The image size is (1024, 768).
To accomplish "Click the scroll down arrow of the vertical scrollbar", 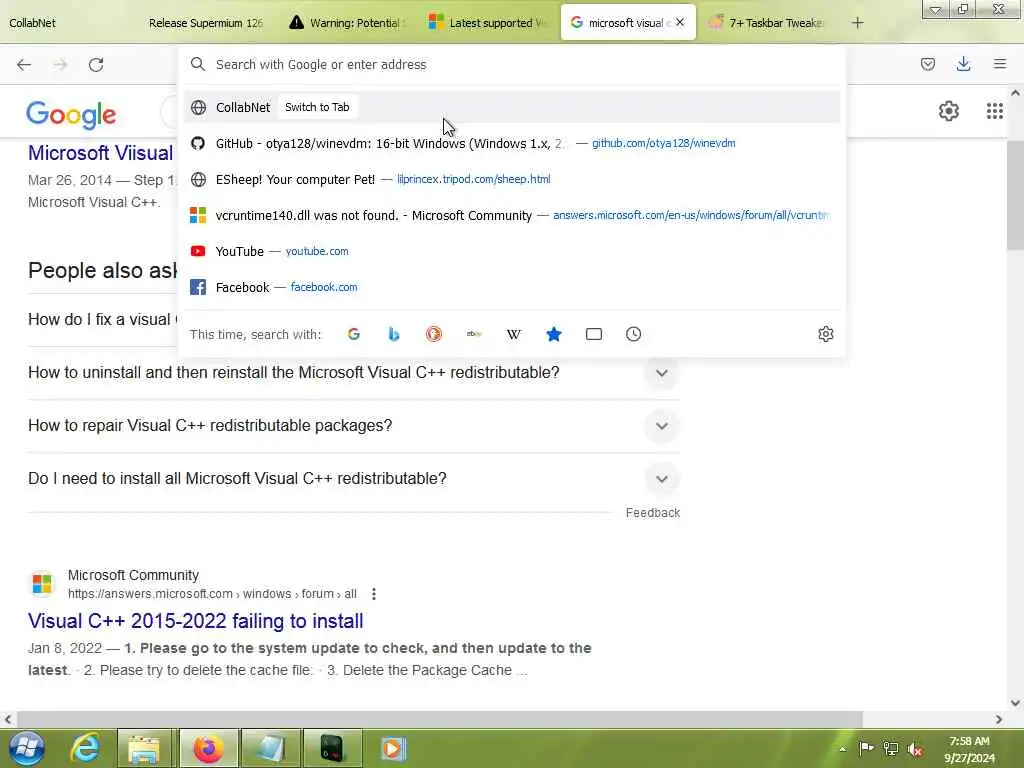I will click(1015, 703).
